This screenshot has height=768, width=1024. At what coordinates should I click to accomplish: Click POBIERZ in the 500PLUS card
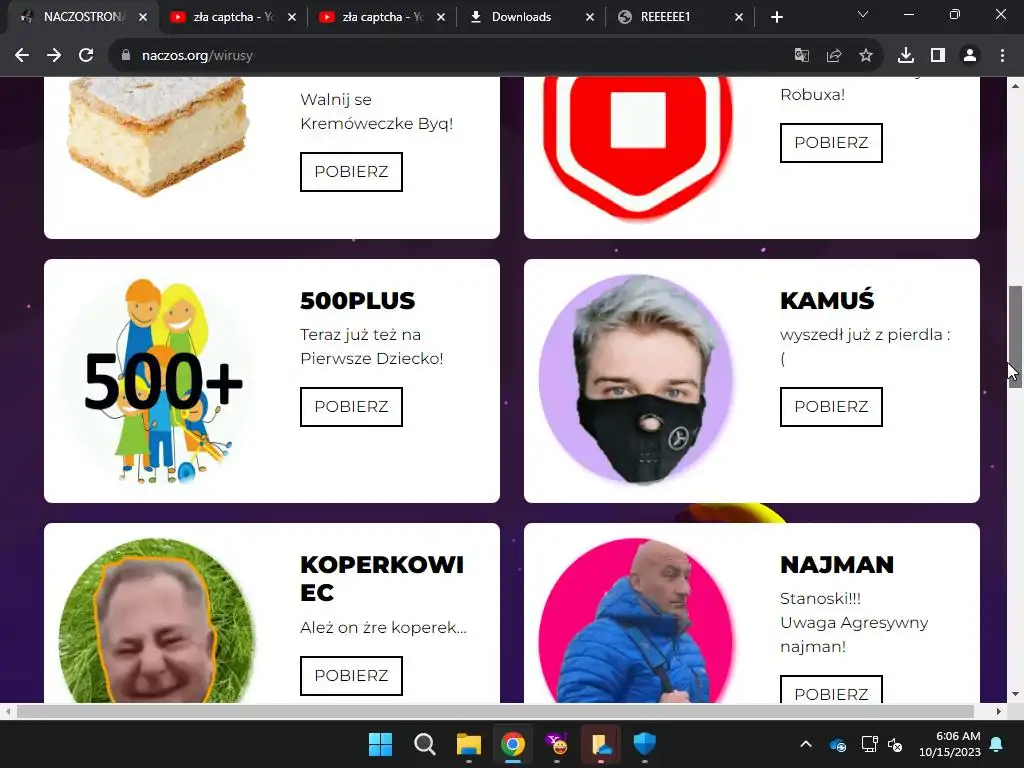coord(351,407)
